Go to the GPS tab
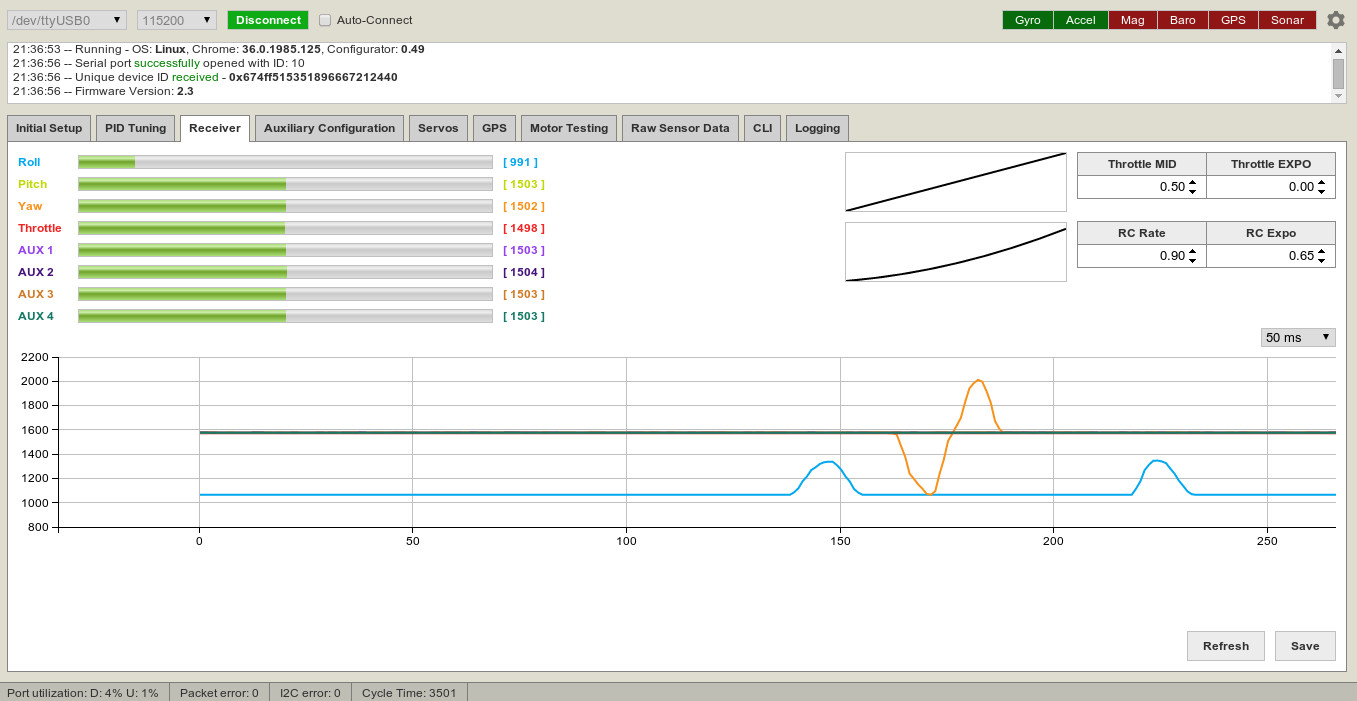 [x=494, y=128]
